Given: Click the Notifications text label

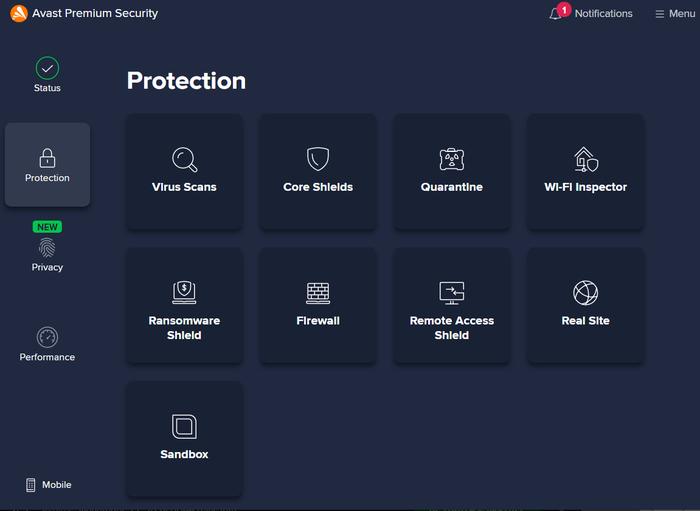Looking at the screenshot, I should (603, 14).
